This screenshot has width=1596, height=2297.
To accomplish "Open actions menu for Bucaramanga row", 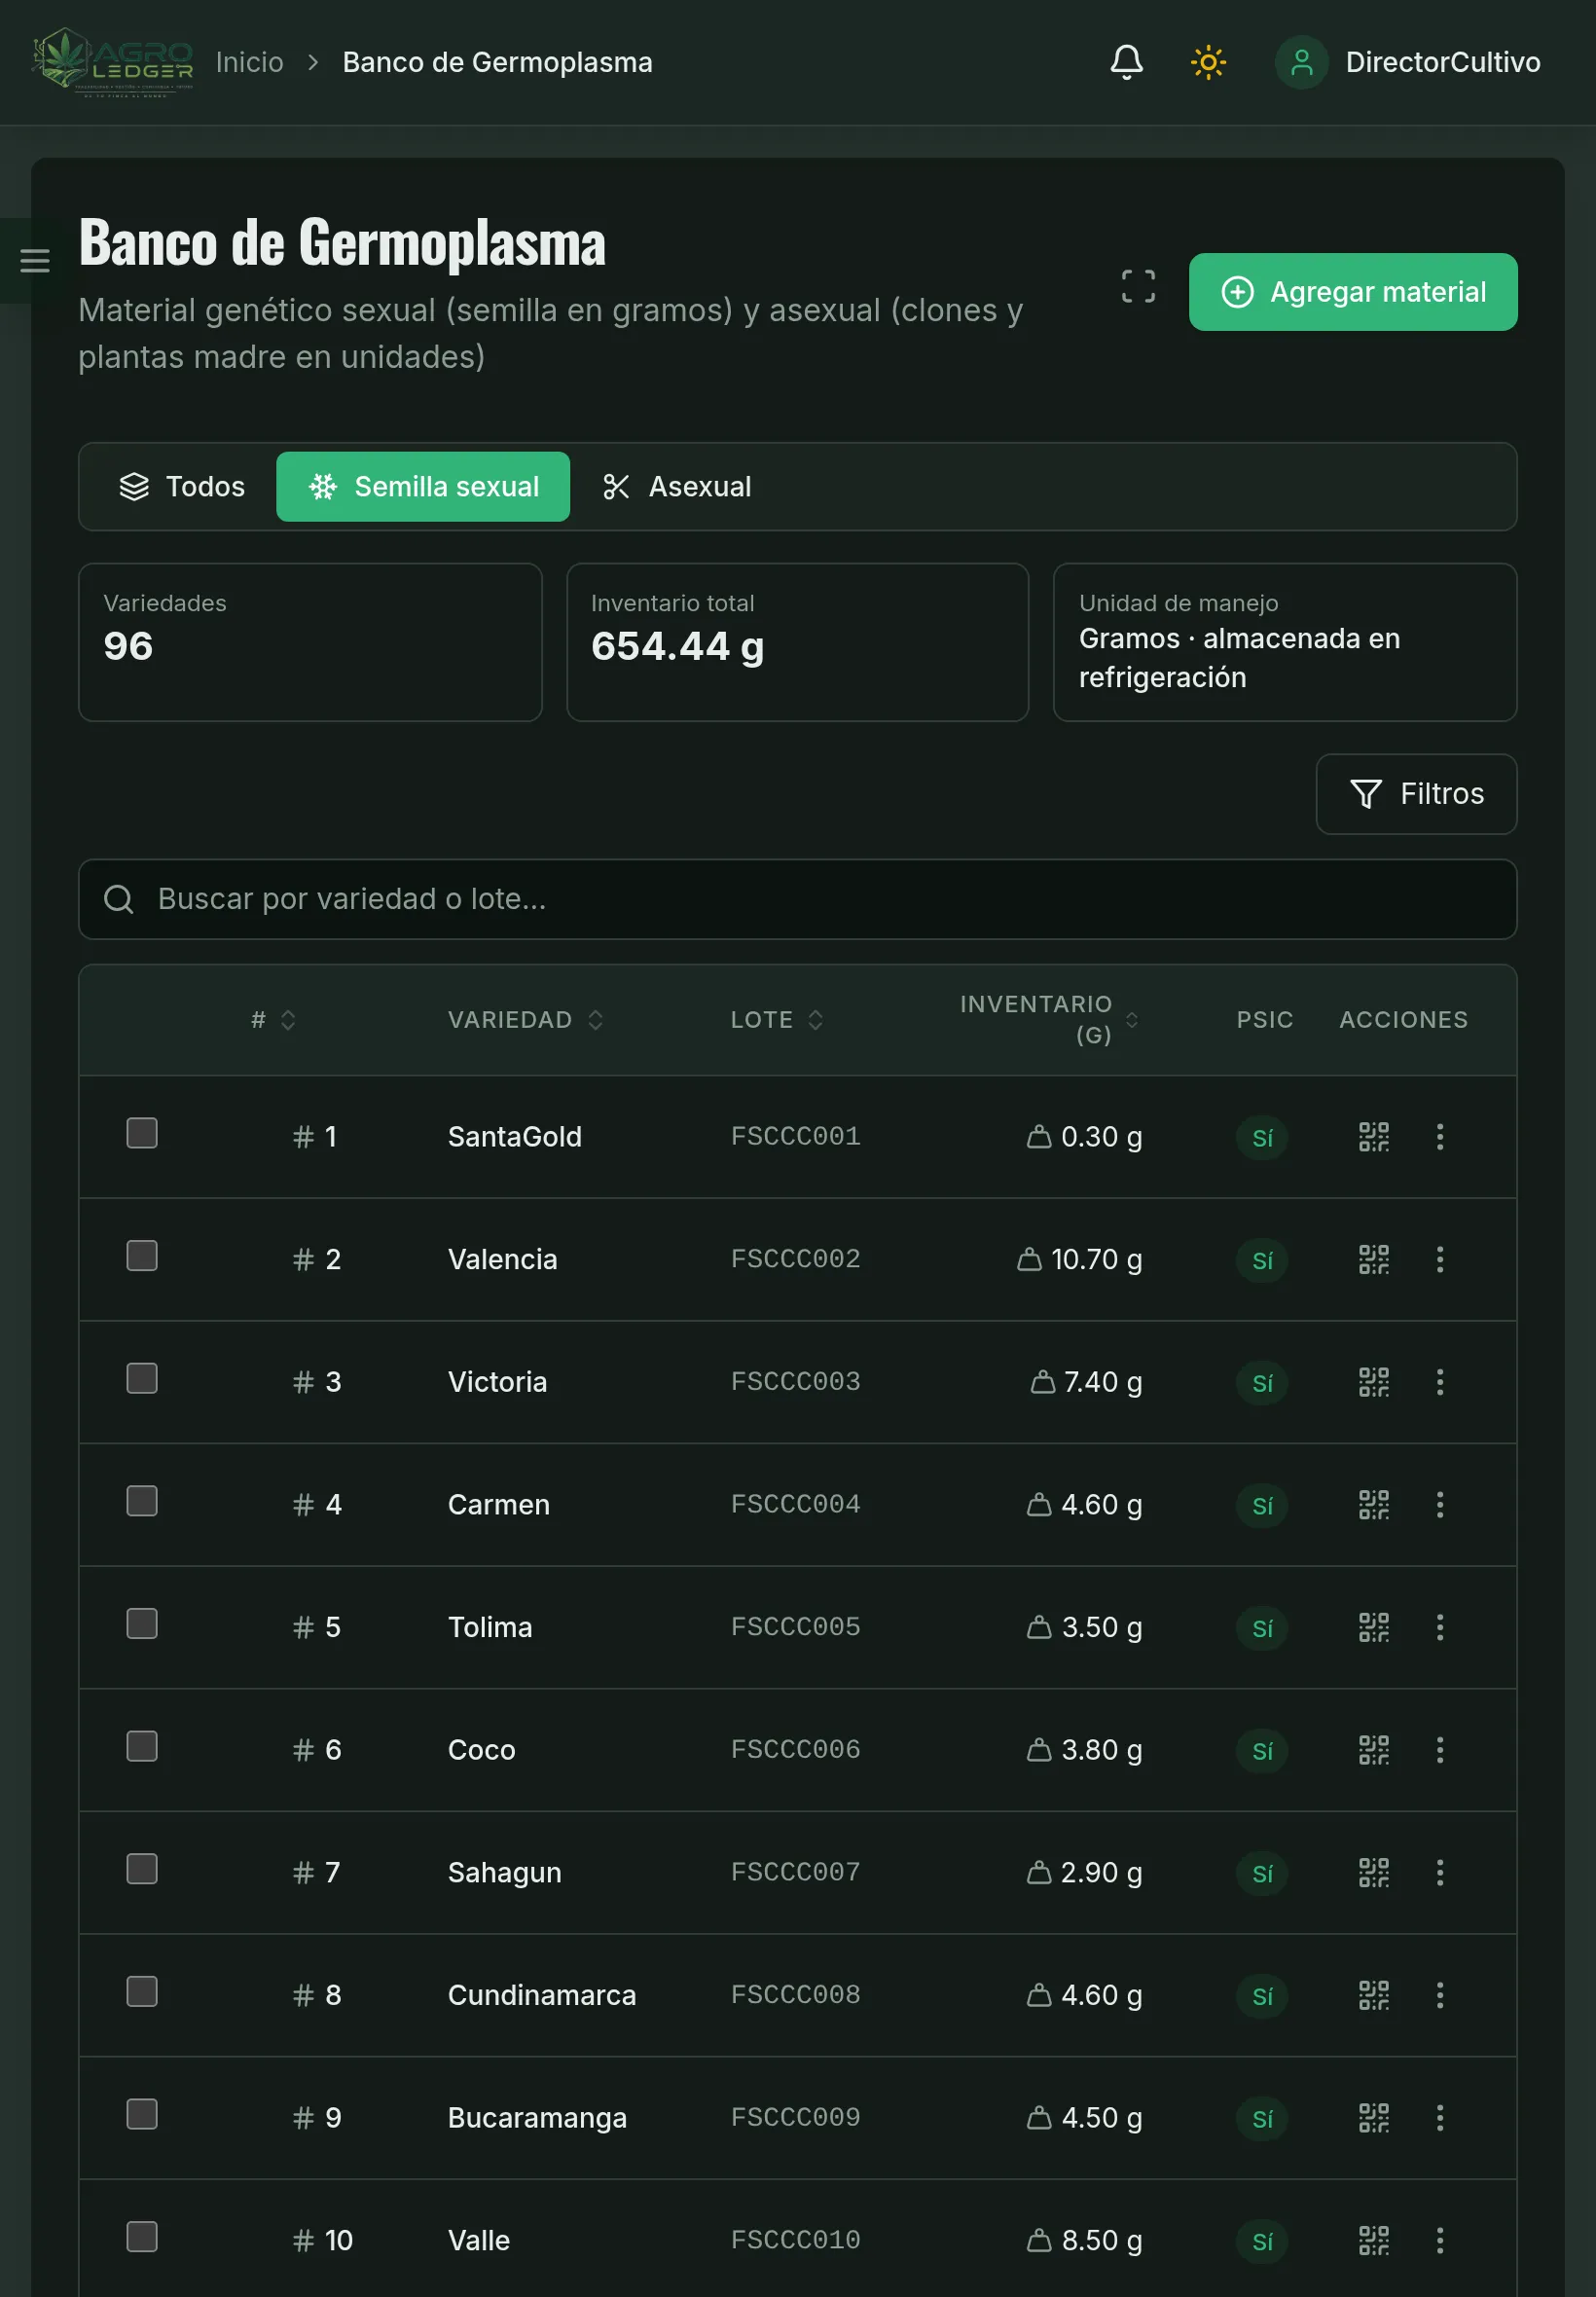I will point(1439,2117).
